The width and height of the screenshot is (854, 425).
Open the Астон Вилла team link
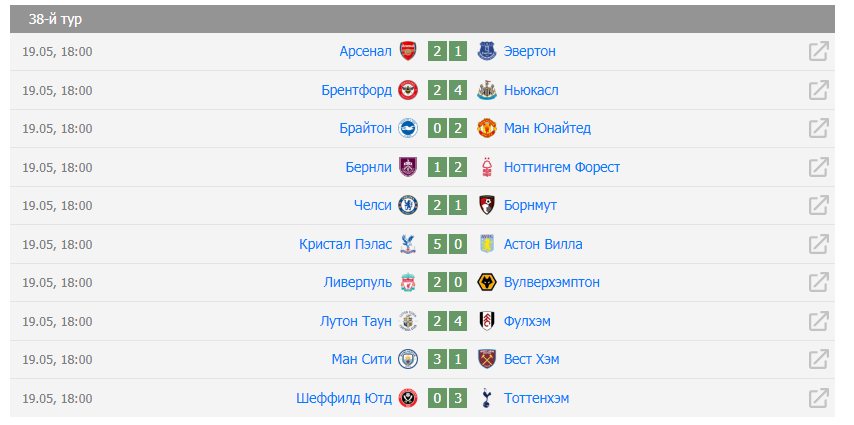pos(543,244)
